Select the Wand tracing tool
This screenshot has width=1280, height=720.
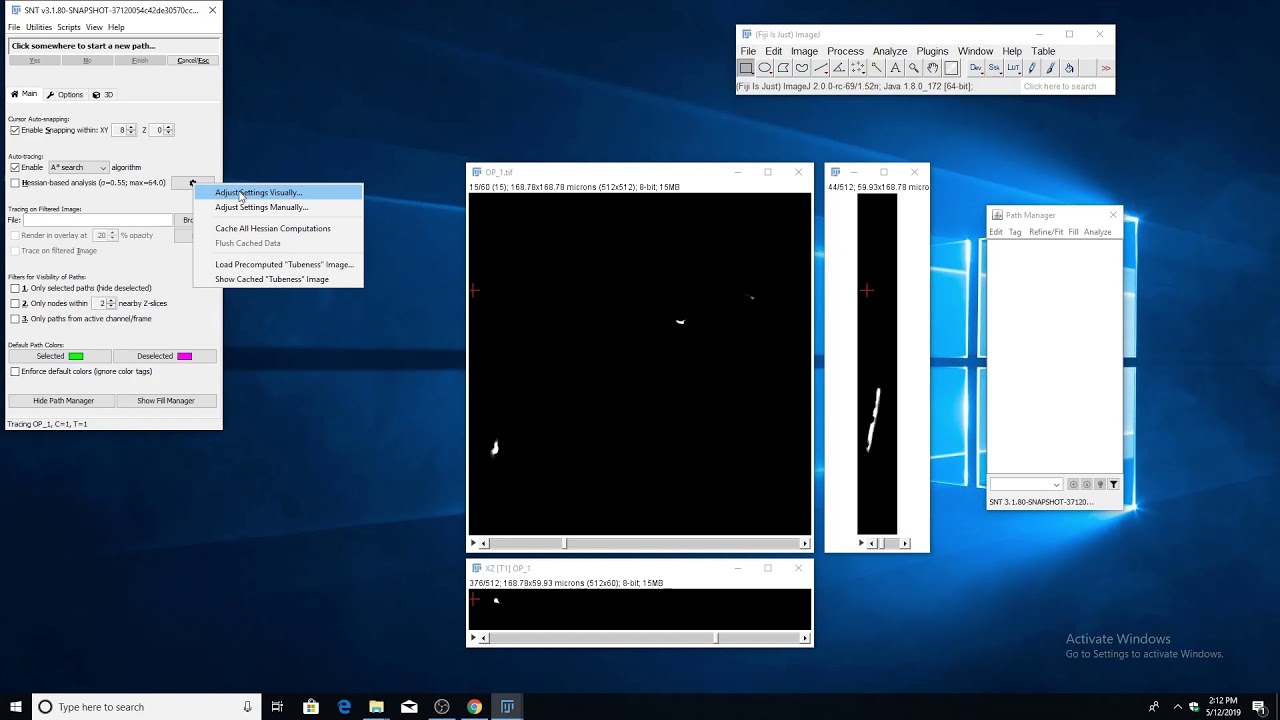(876, 68)
